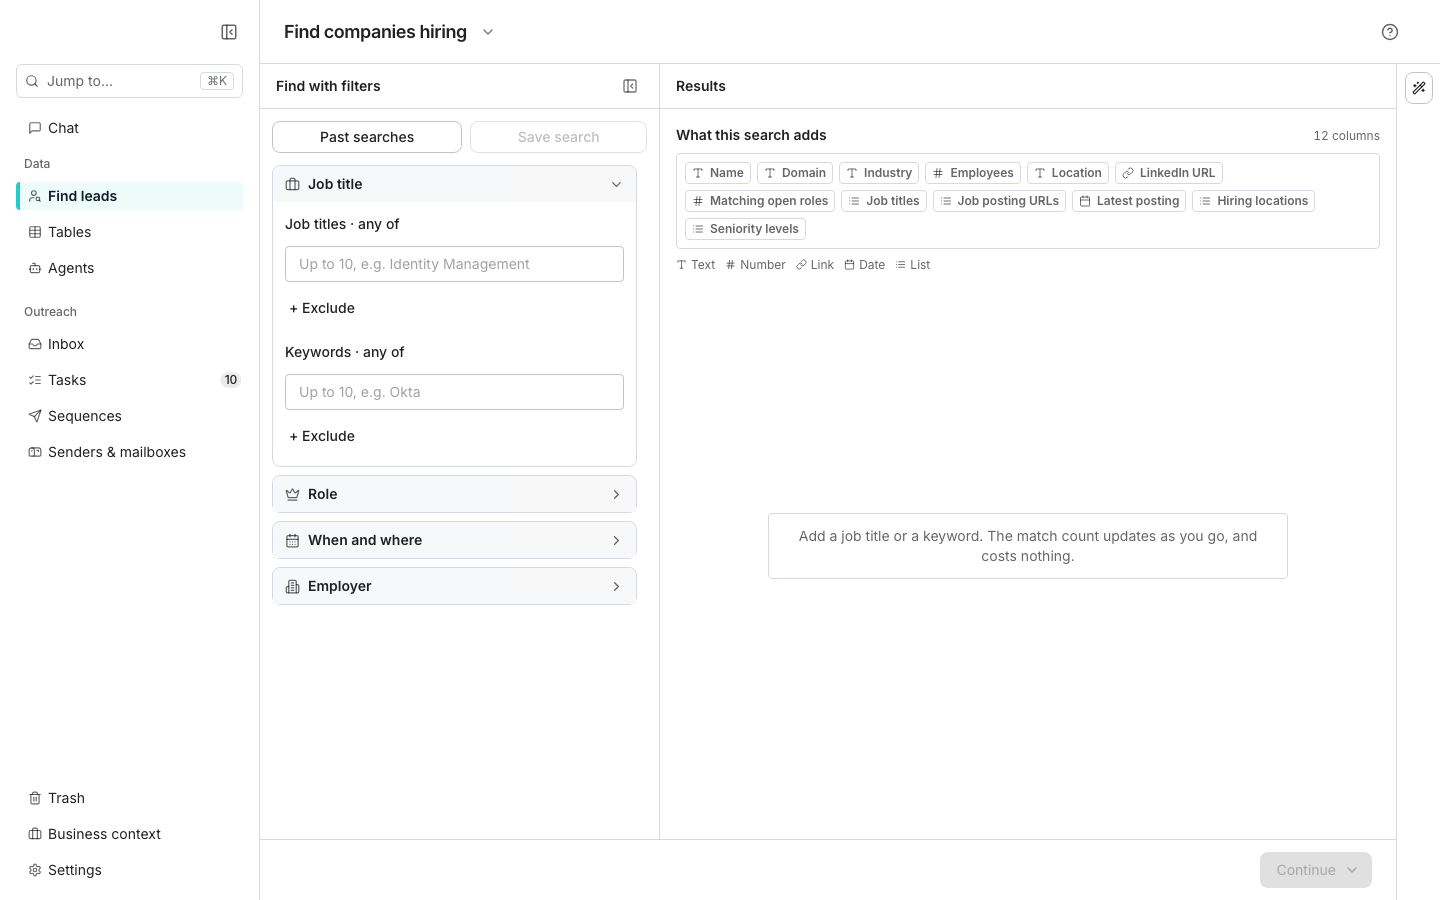Expand the When and where section
The height and width of the screenshot is (900, 1440).
click(454, 540)
